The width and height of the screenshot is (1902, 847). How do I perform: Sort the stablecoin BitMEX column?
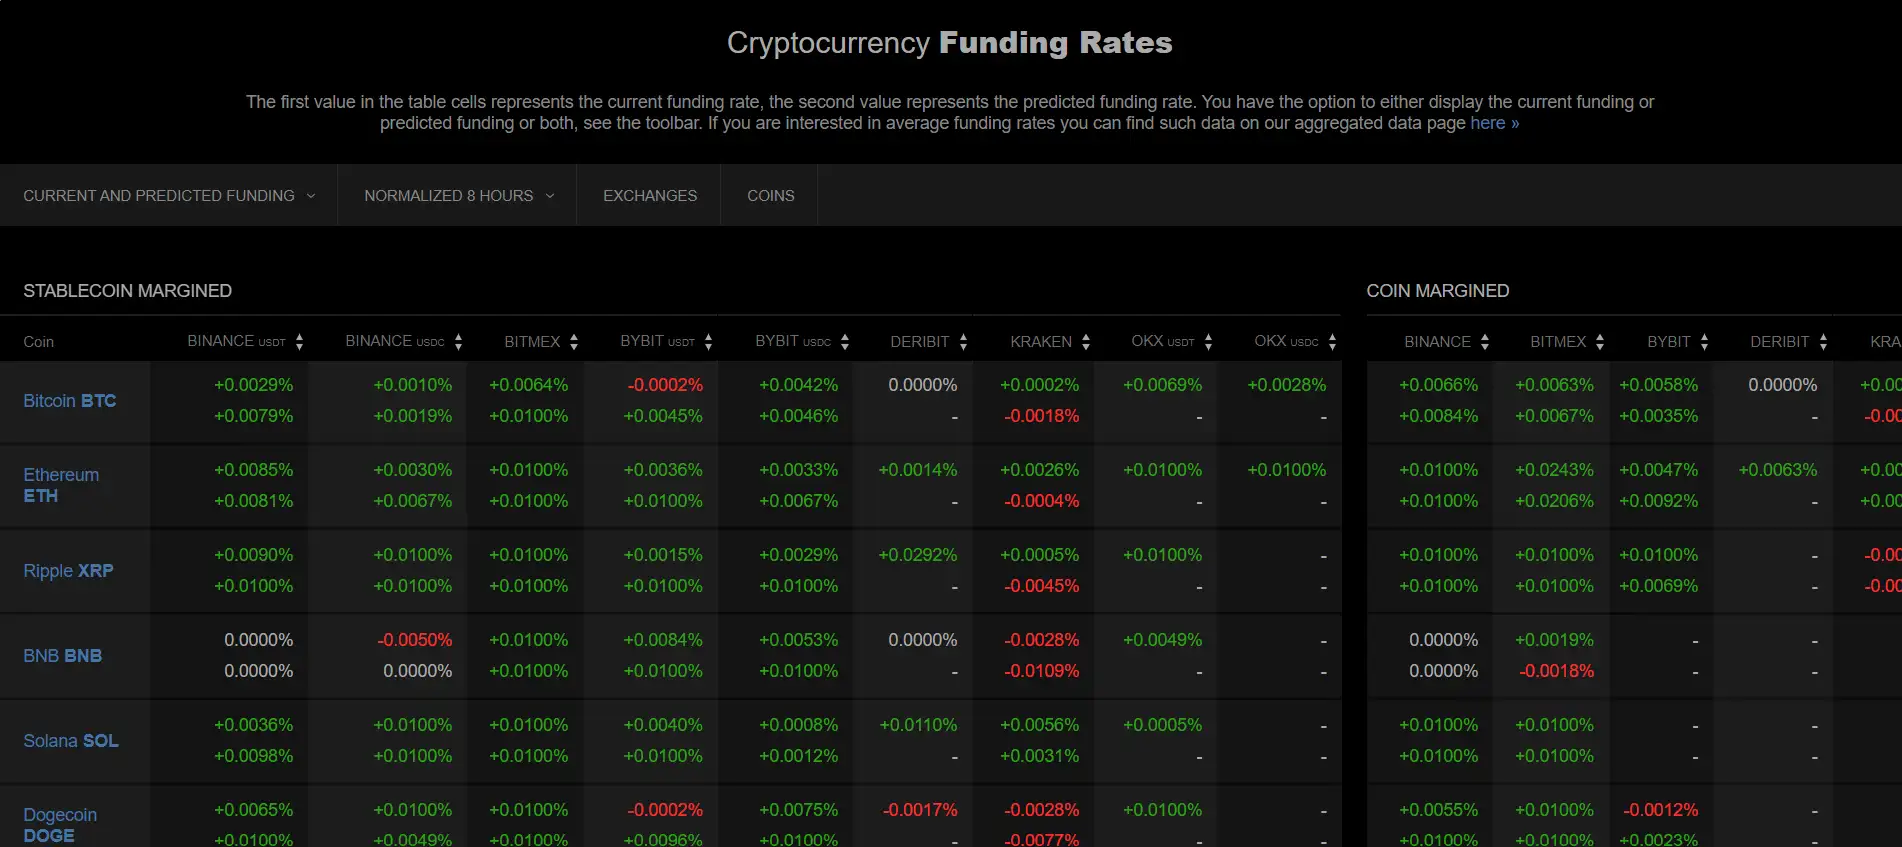coord(574,342)
